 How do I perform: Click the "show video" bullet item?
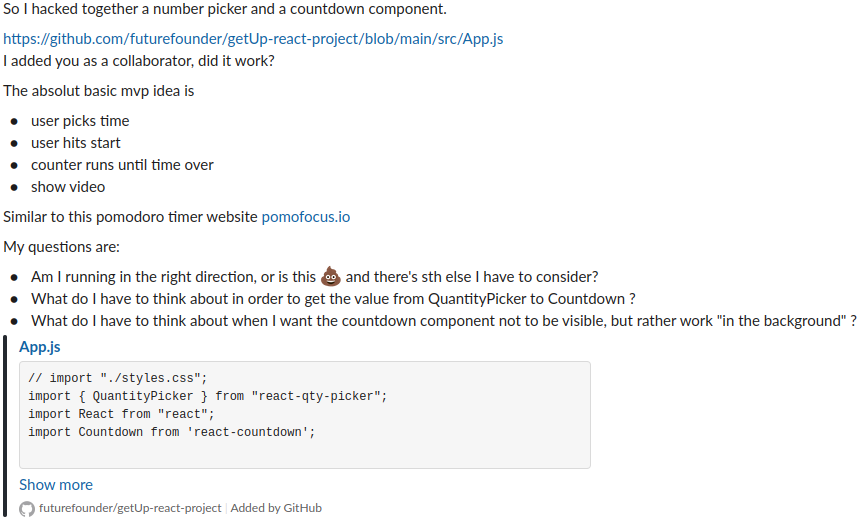[68, 187]
